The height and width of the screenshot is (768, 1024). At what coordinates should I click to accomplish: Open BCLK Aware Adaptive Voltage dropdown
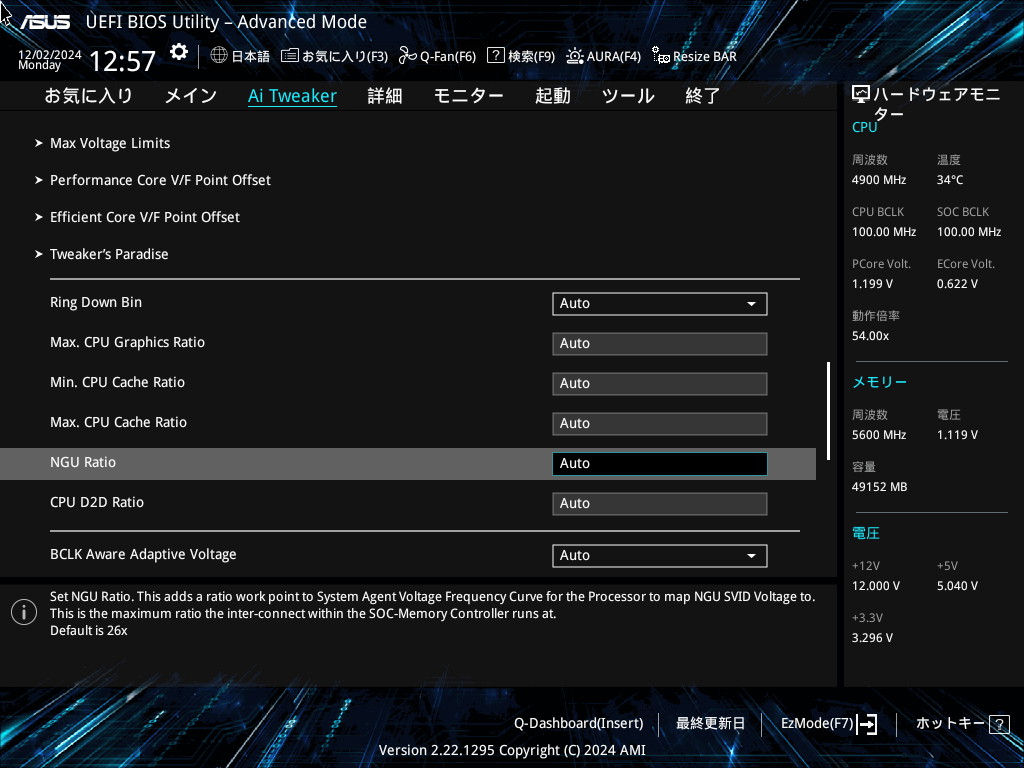click(x=659, y=555)
